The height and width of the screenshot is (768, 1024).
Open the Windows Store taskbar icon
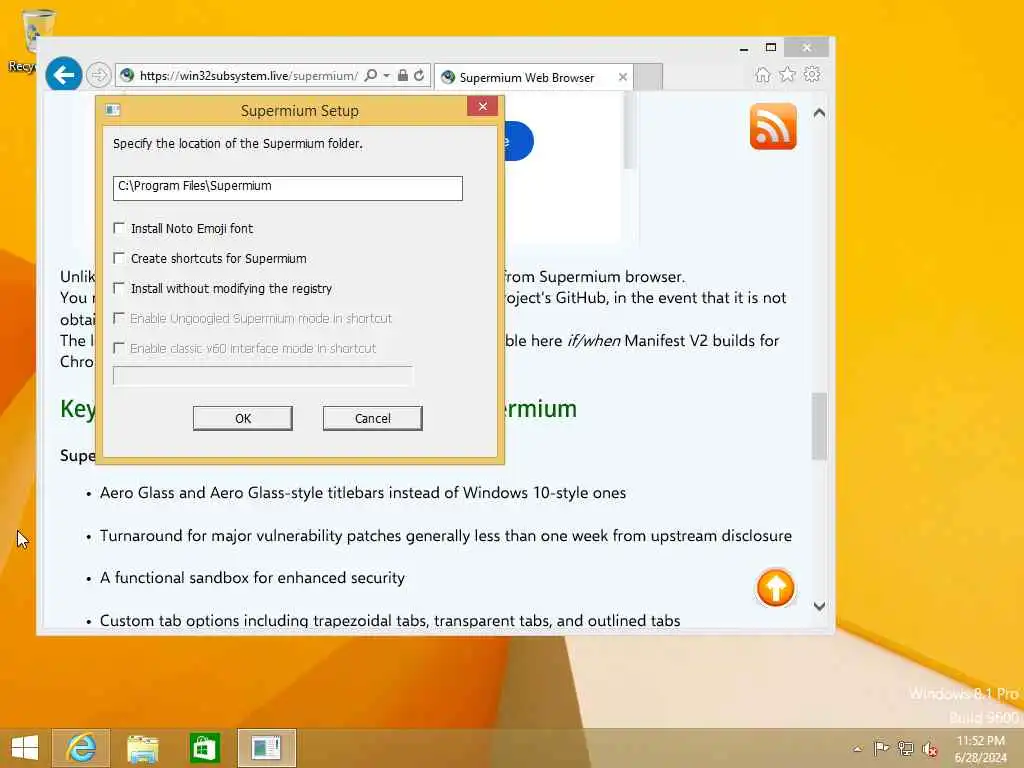204,748
